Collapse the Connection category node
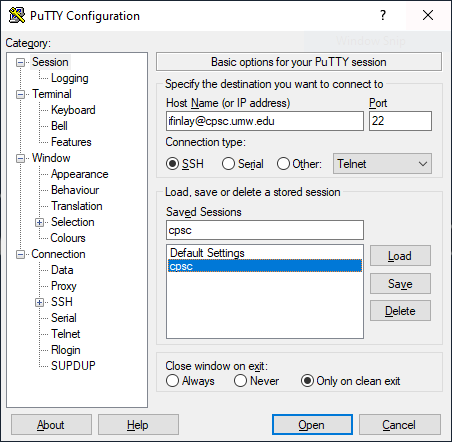Viewport: 452px width, 442px height. 20,254
